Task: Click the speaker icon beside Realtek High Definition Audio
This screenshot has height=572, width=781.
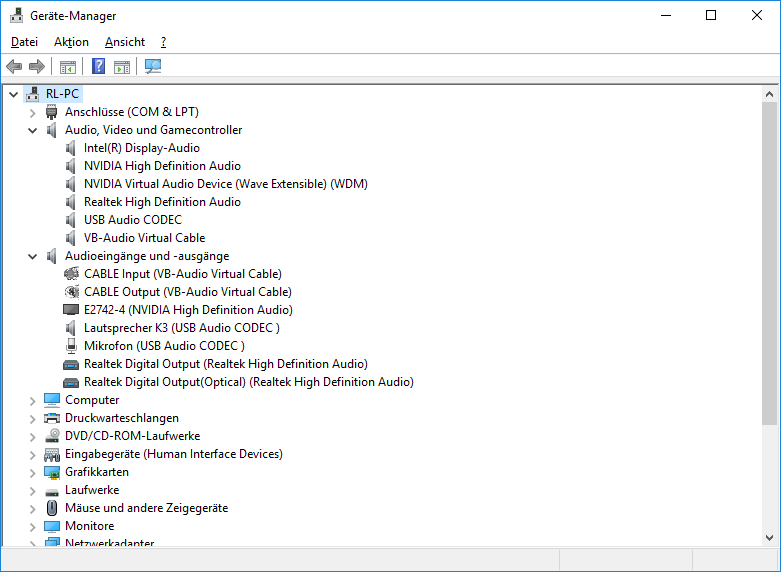Action: [71, 202]
